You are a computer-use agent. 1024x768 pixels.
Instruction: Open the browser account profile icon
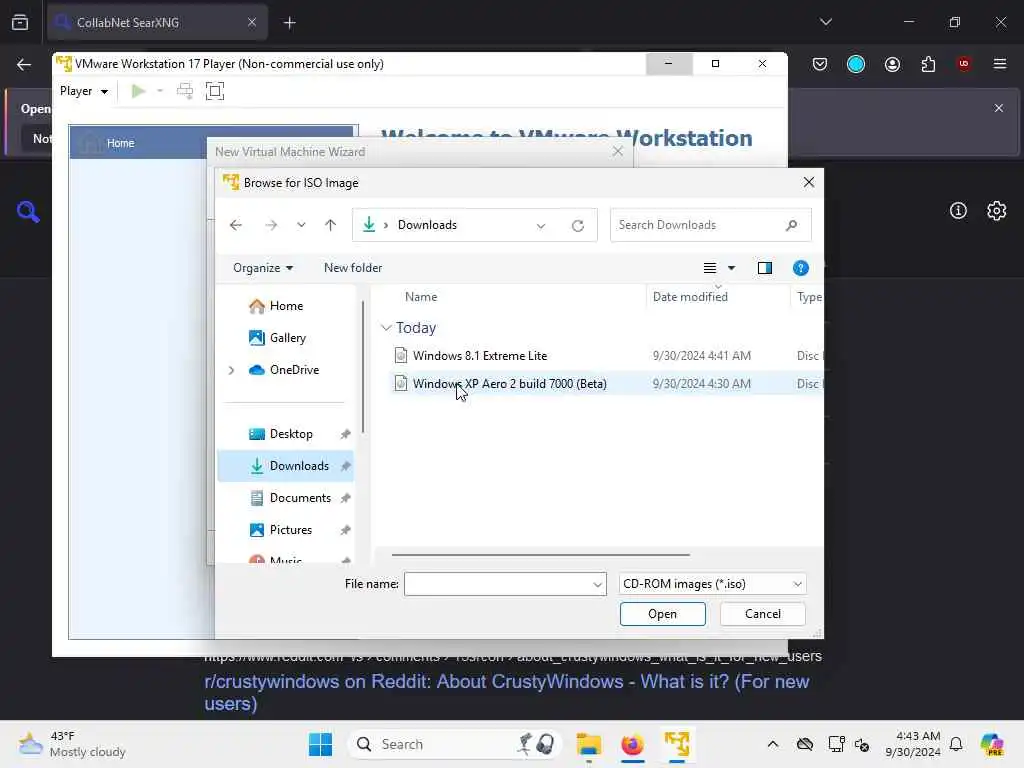pos(892,64)
